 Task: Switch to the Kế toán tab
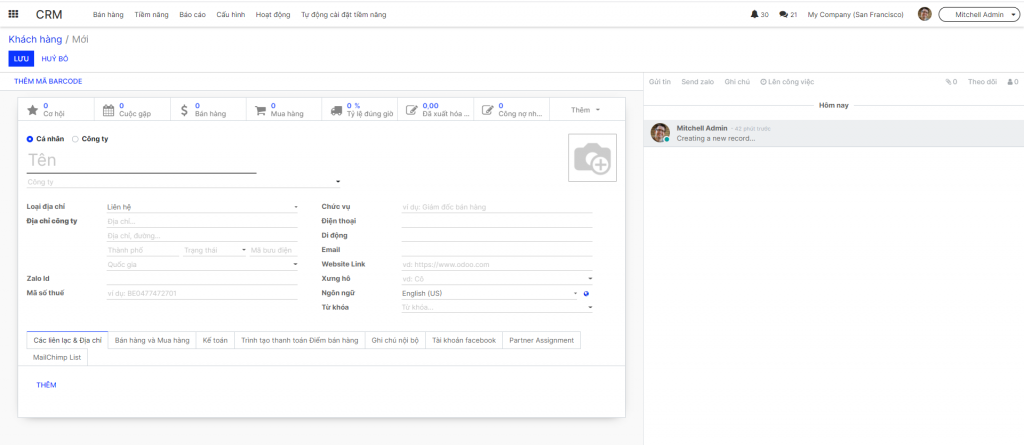pos(215,340)
